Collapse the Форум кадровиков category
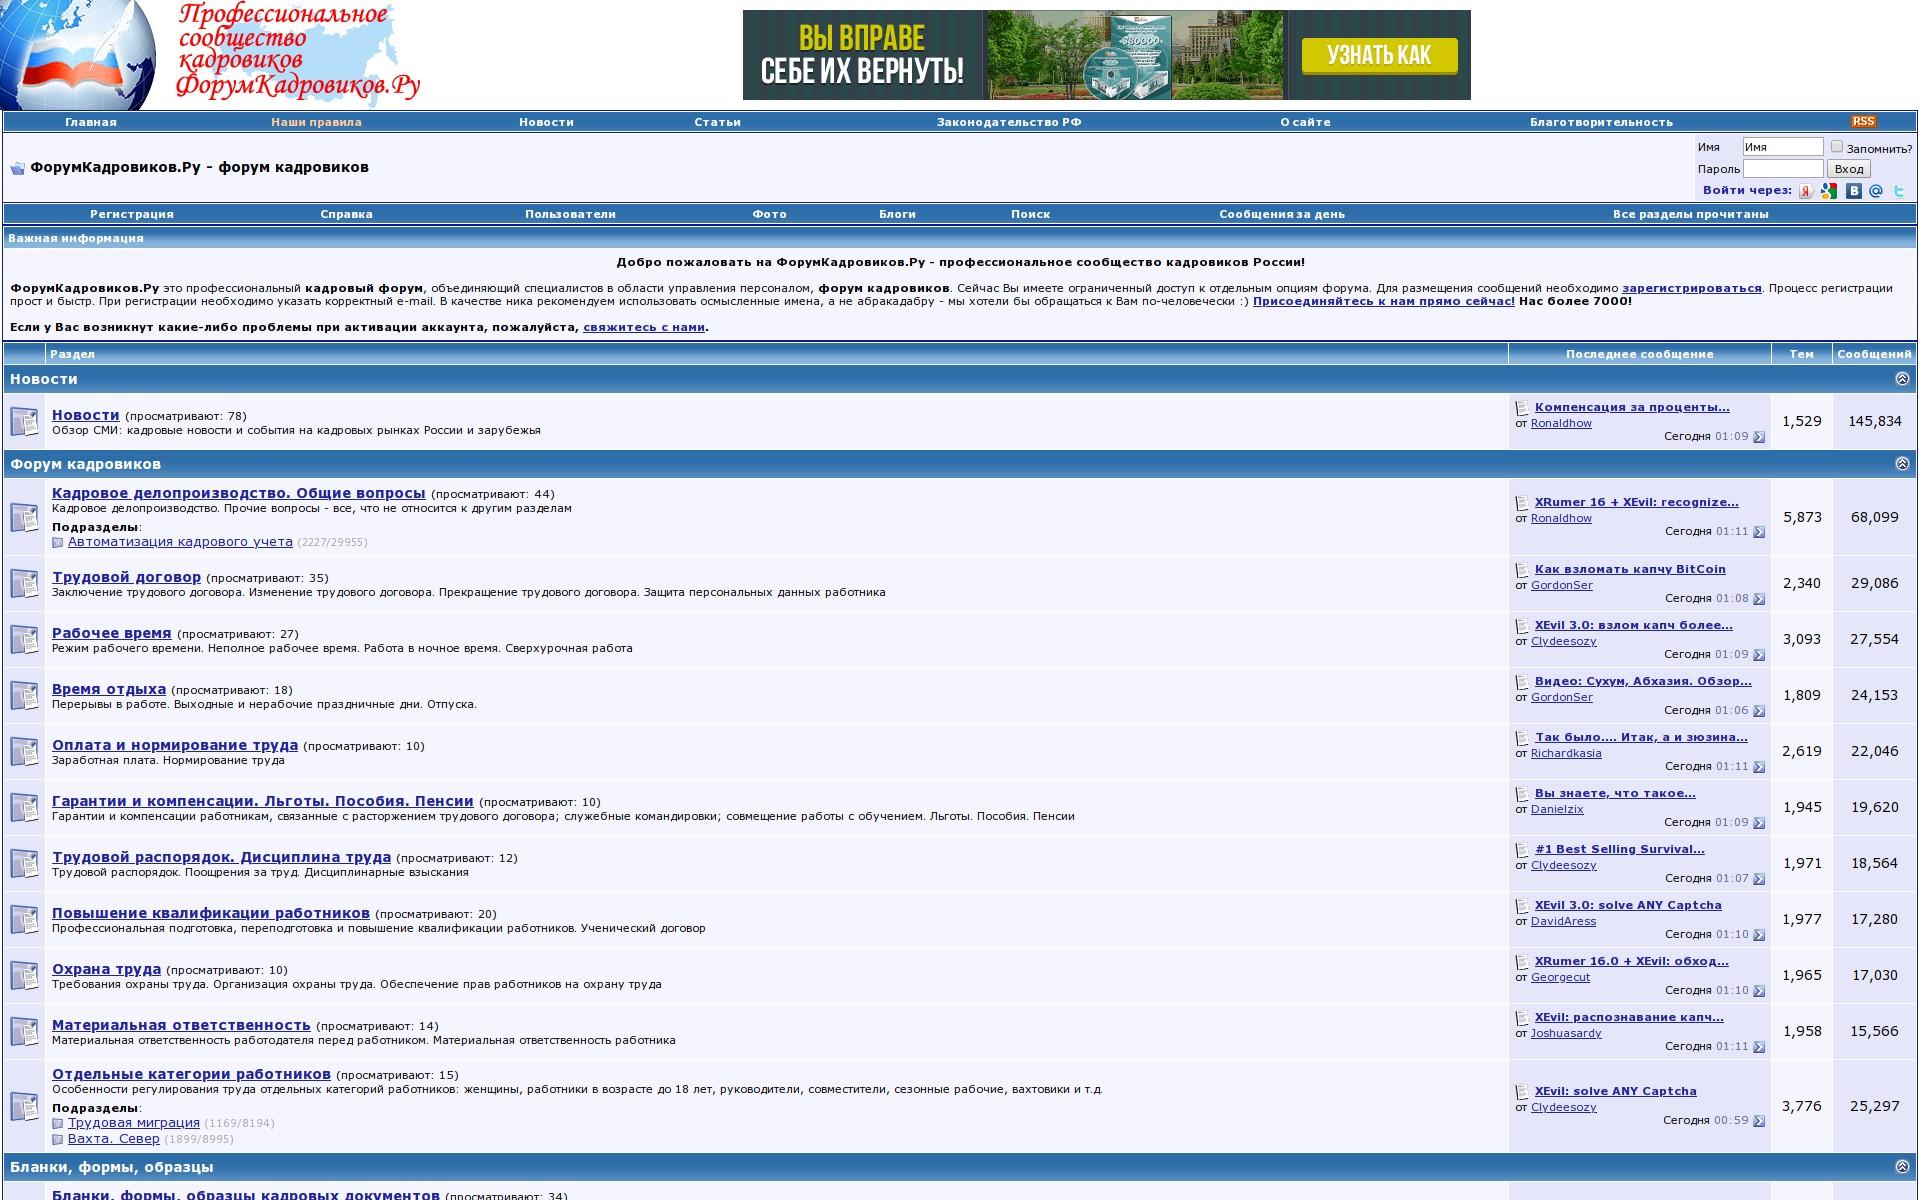Screen dimensions: 1920x1200 point(1902,464)
